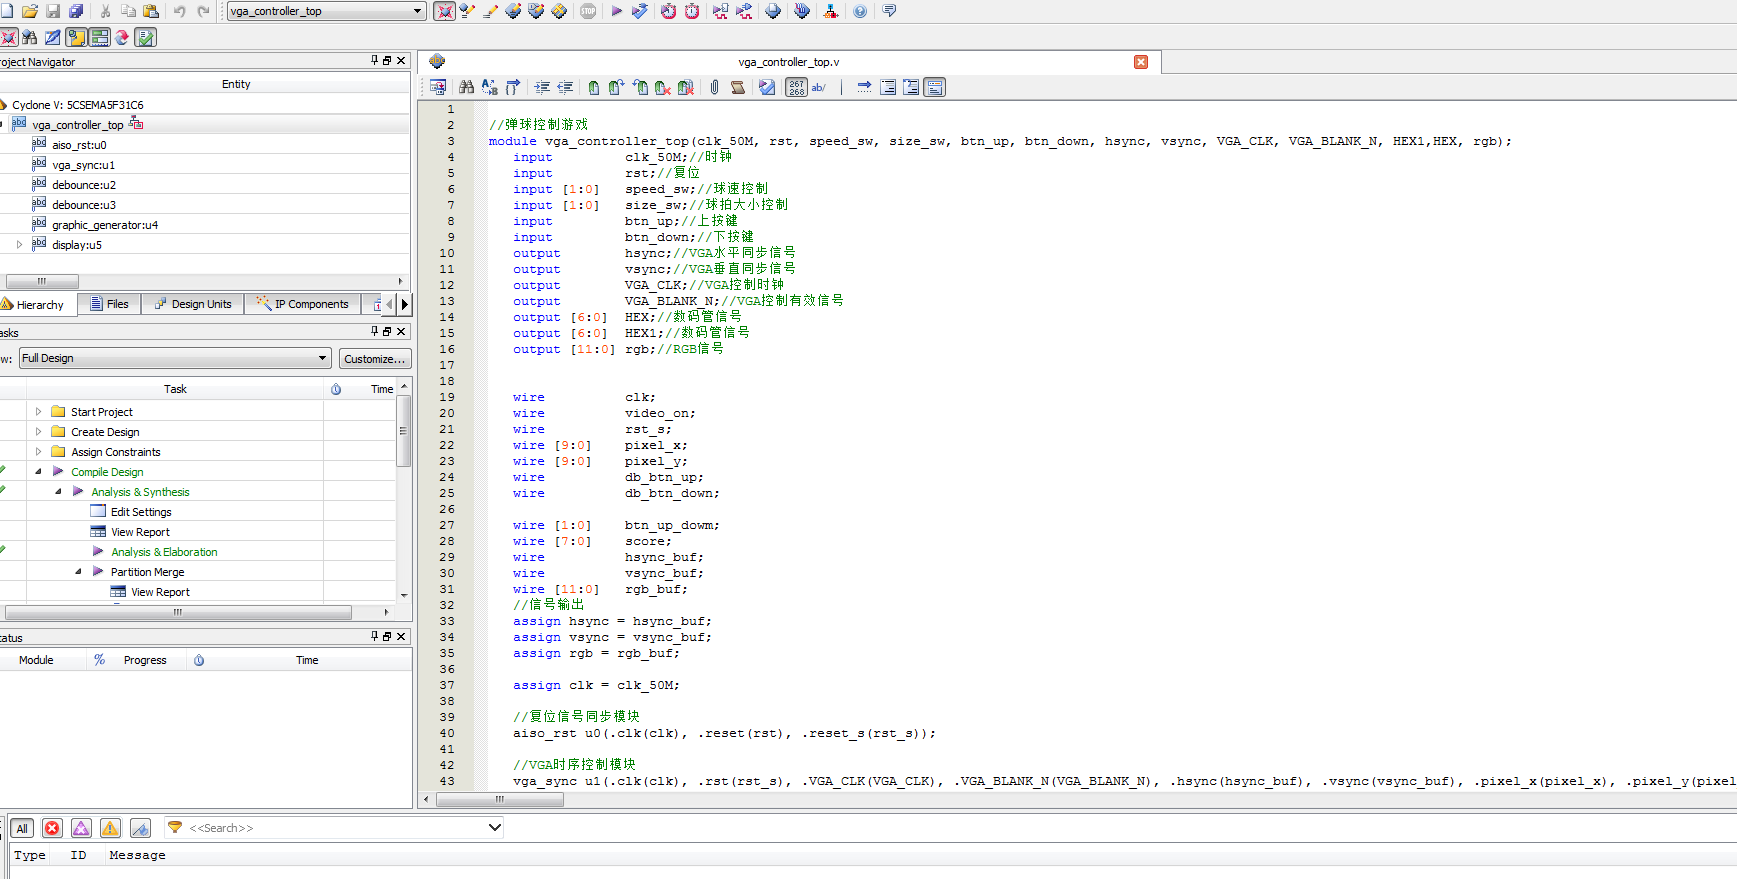Open Help via the question mark icon

860,11
